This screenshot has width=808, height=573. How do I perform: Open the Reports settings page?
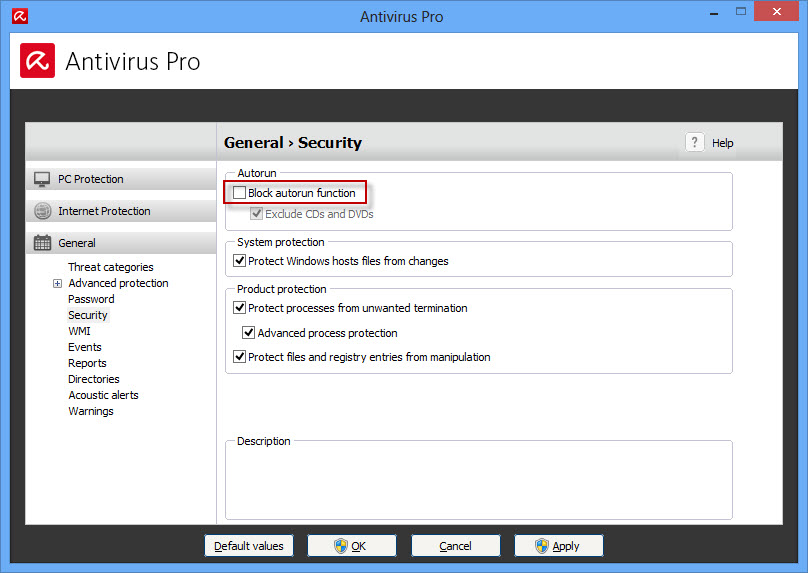point(87,363)
